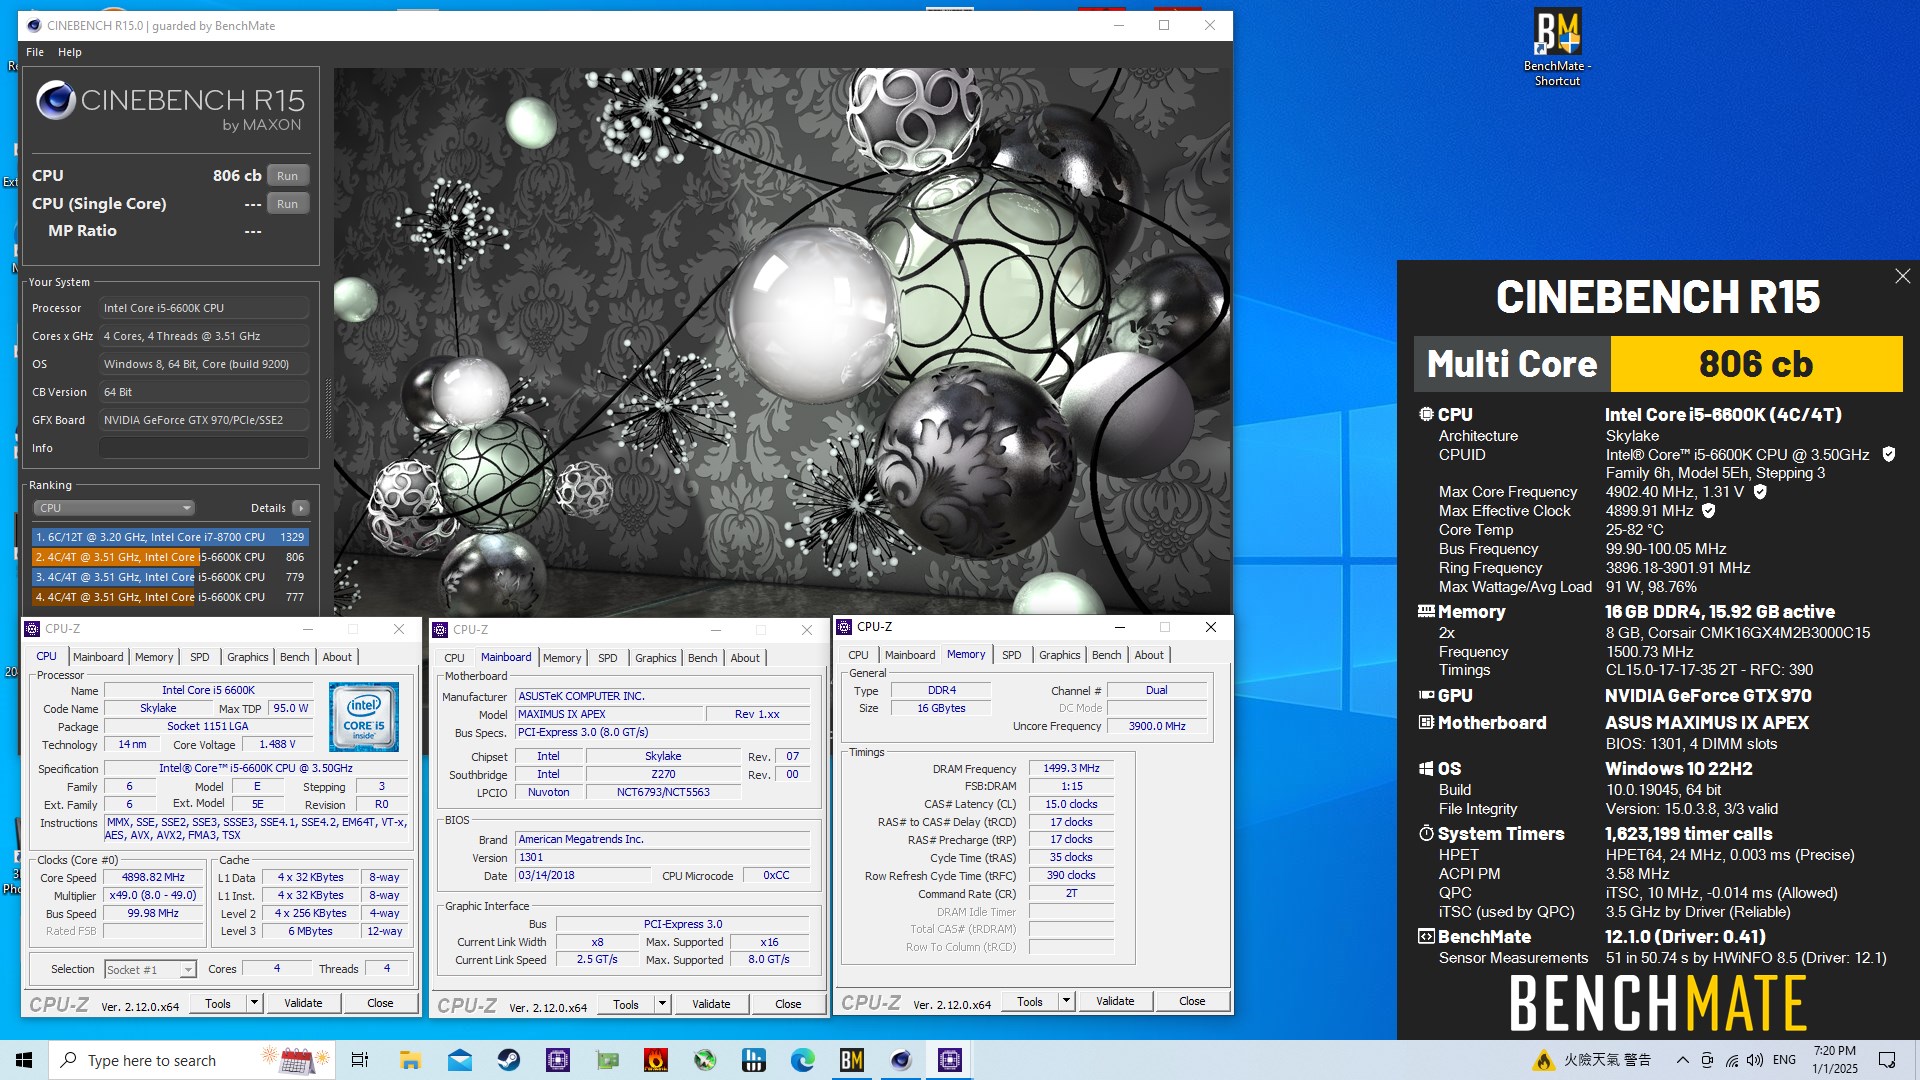
Task: Open SPD tab in middle CPU-Z window
Action: point(608,658)
